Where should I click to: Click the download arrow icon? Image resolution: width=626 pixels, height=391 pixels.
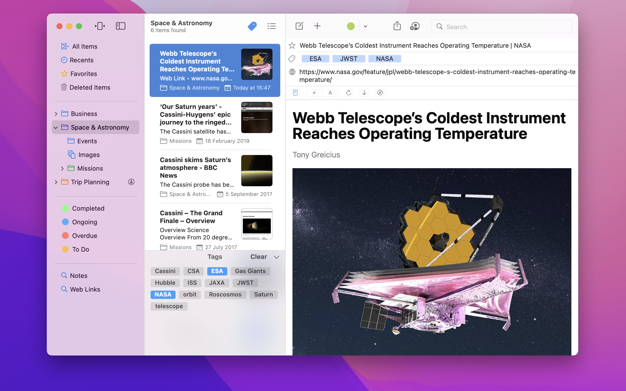pos(364,93)
